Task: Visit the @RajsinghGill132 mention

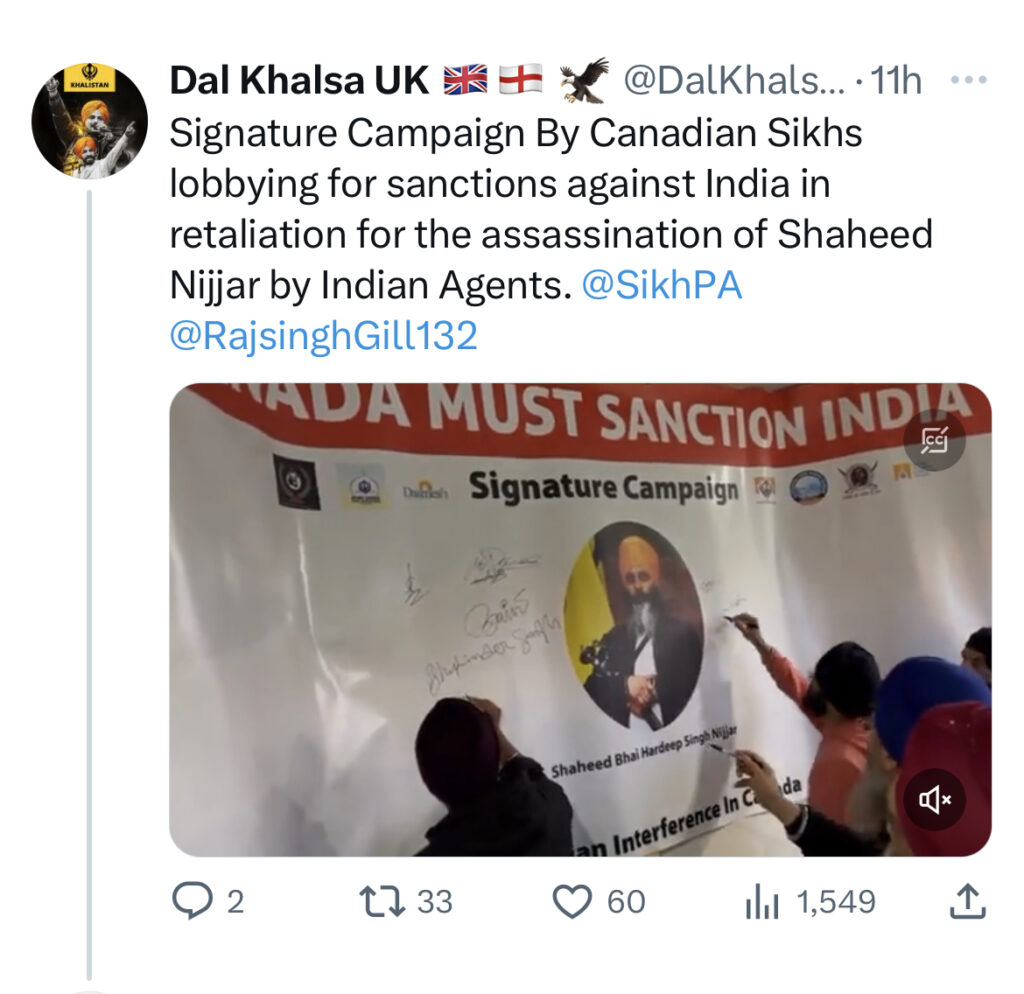Action: (x=323, y=336)
